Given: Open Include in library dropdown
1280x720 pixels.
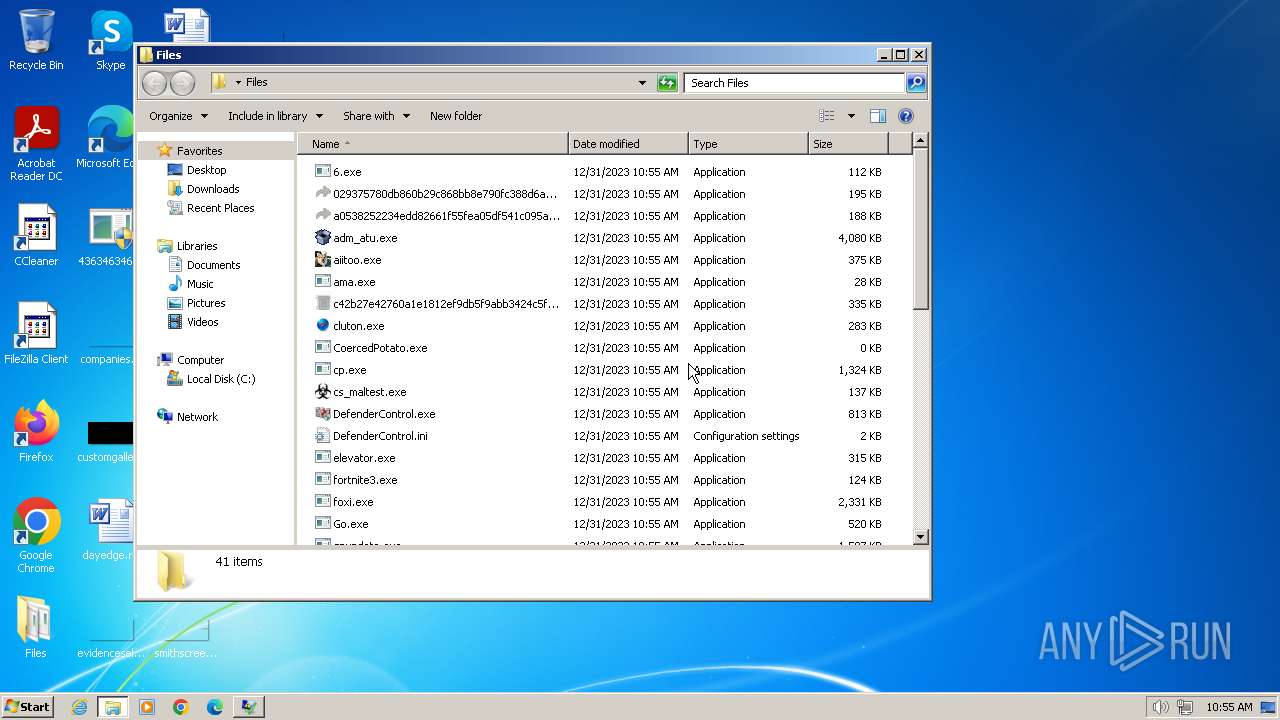Looking at the screenshot, I should click(x=275, y=116).
